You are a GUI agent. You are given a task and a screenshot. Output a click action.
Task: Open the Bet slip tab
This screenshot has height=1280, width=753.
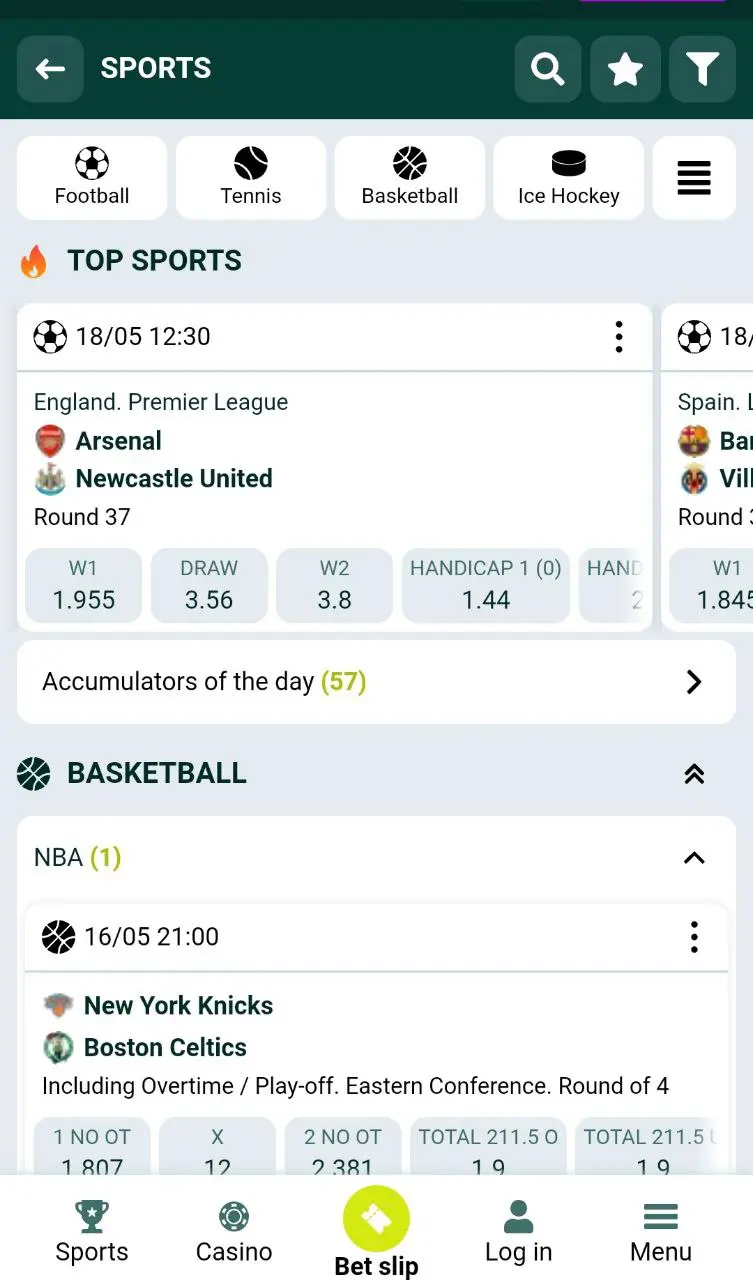coord(376,1232)
